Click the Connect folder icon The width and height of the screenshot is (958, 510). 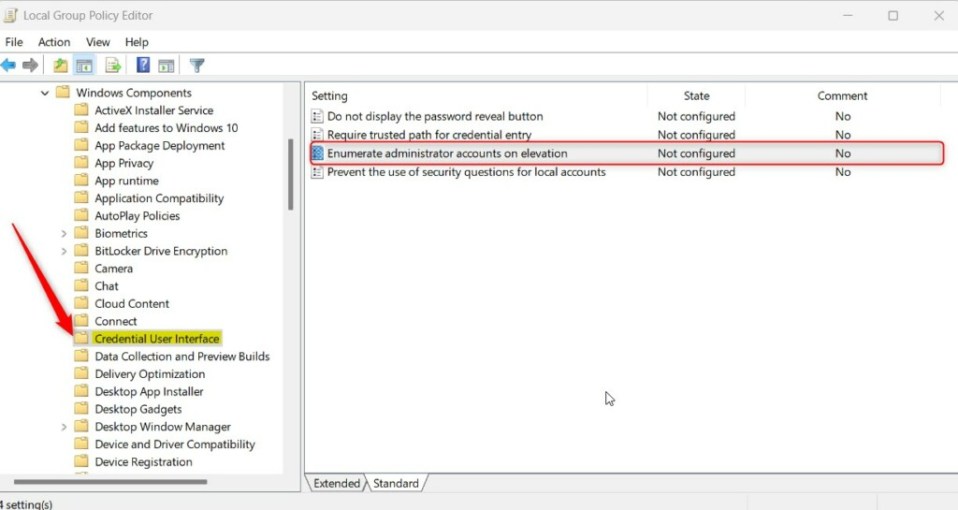click(81, 321)
